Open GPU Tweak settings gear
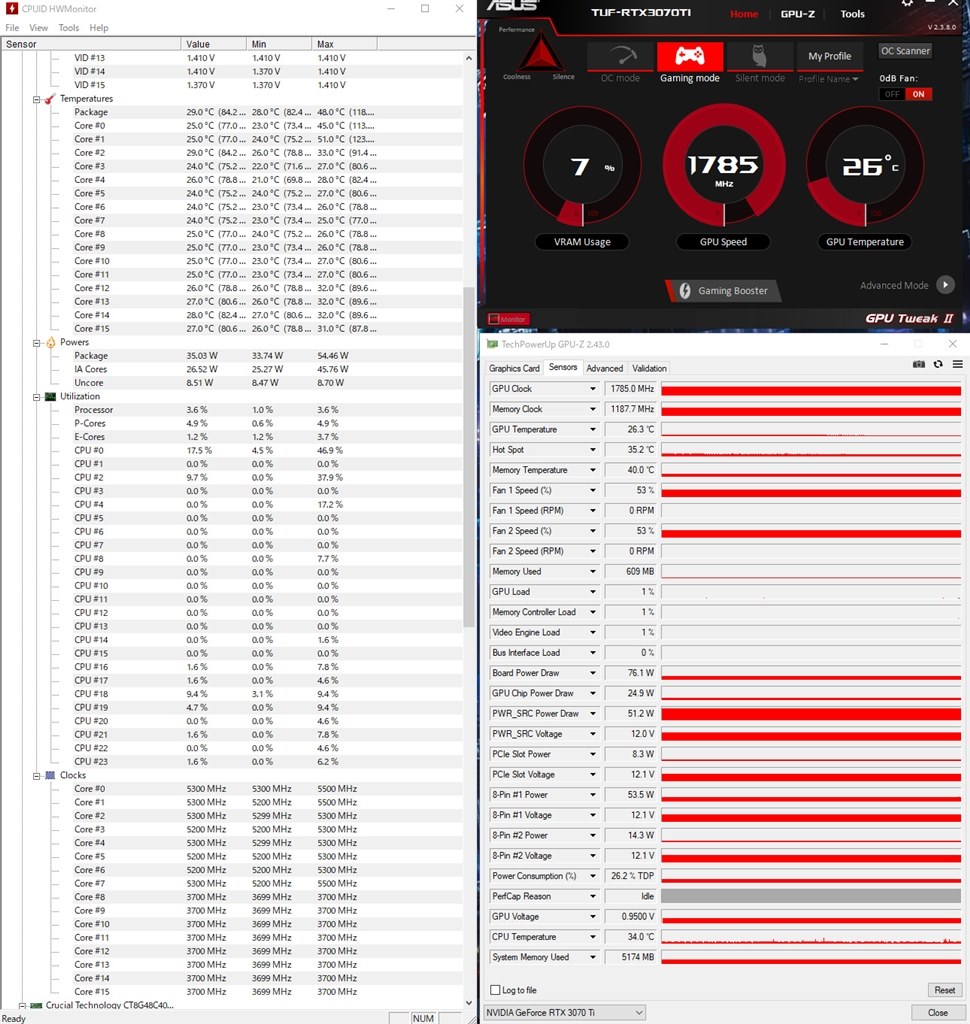This screenshot has width=970, height=1024. coord(906,4)
